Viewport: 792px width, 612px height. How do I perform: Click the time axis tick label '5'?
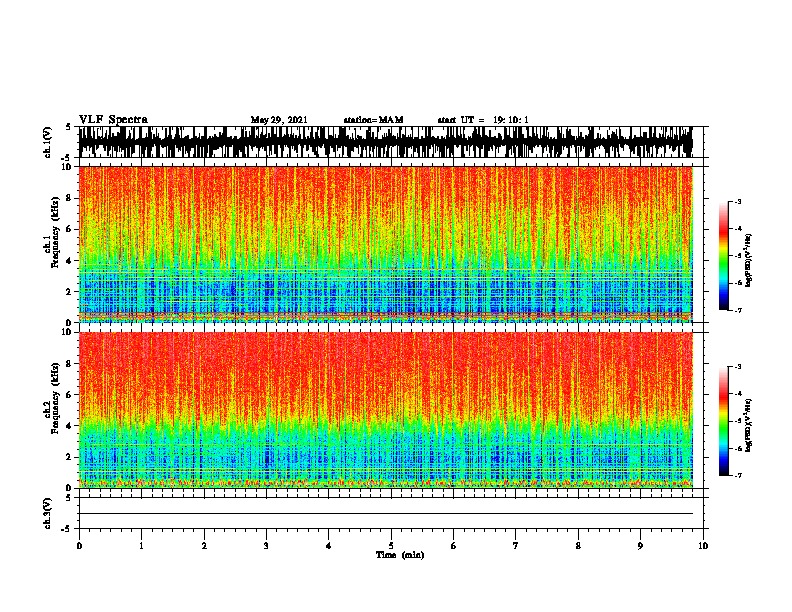[391, 546]
